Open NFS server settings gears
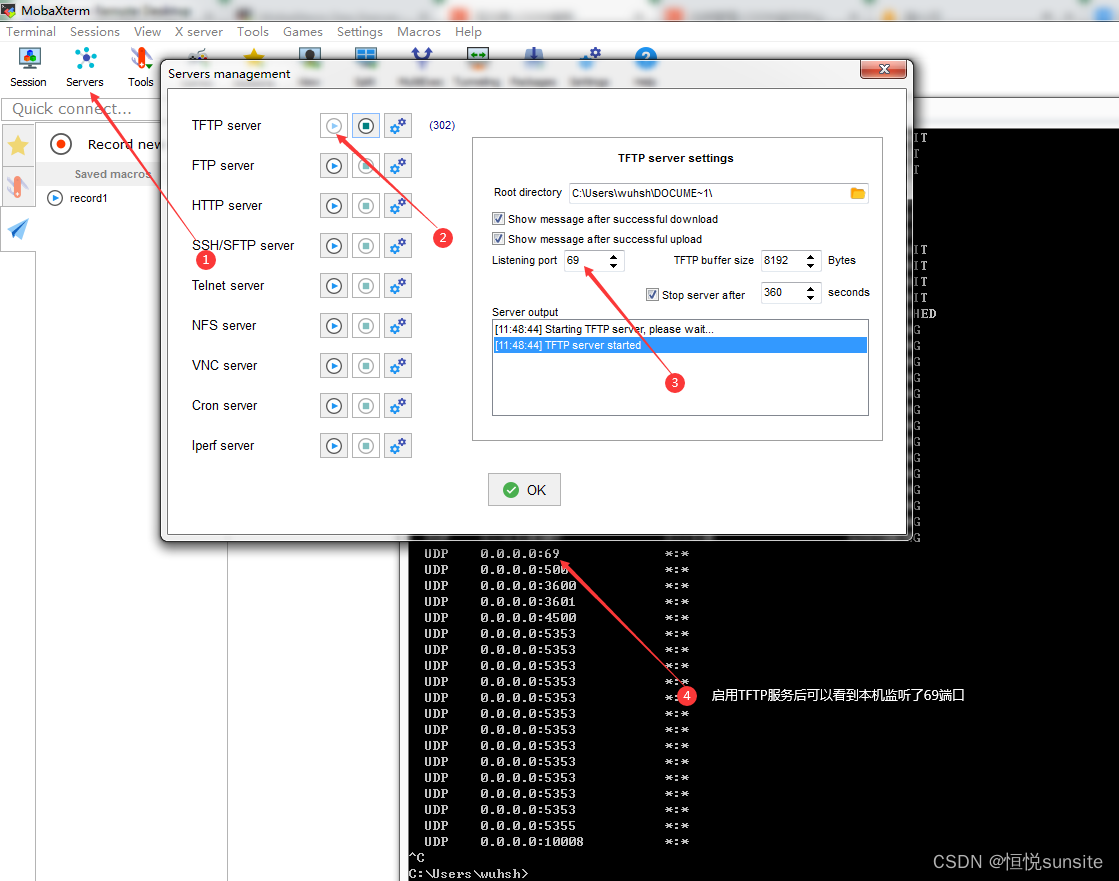This screenshot has width=1119, height=881. (398, 326)
